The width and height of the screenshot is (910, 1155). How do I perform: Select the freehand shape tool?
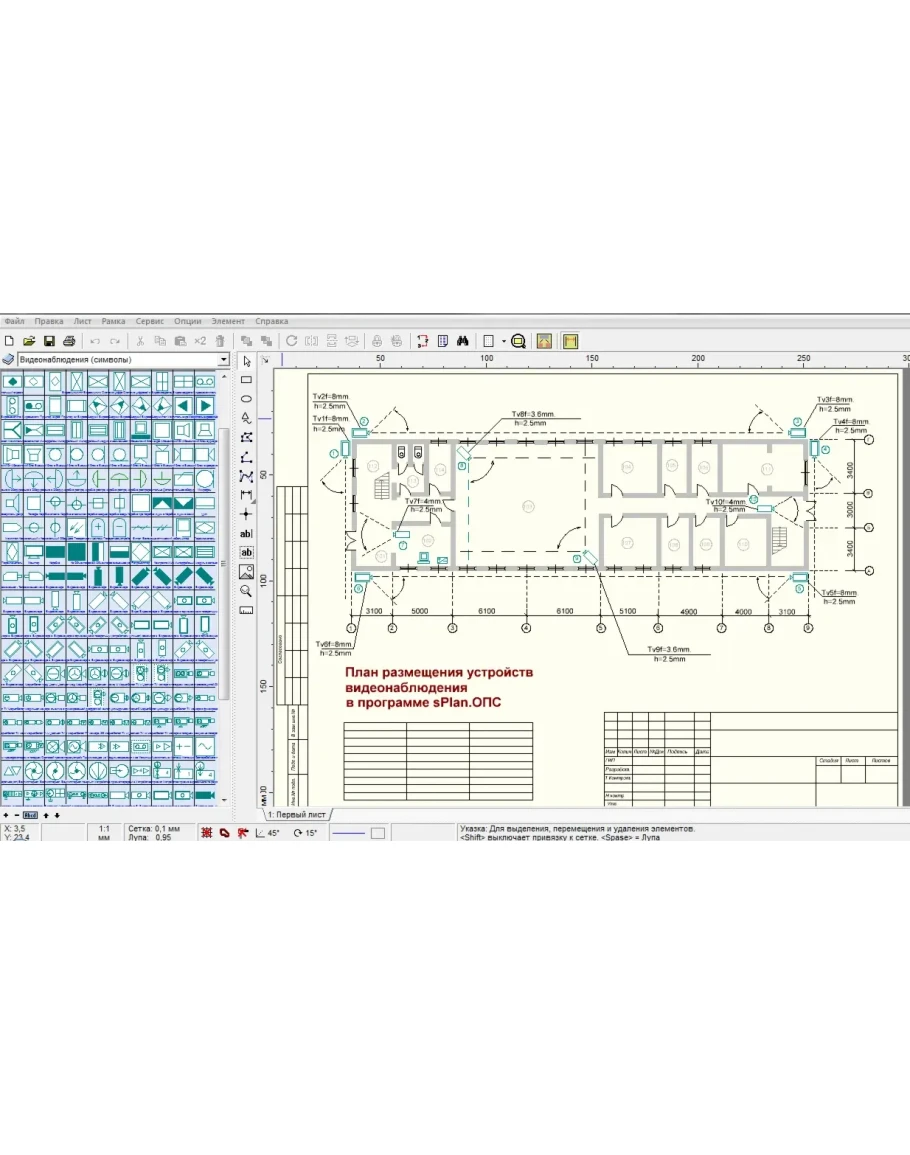(x=246, y=418)
